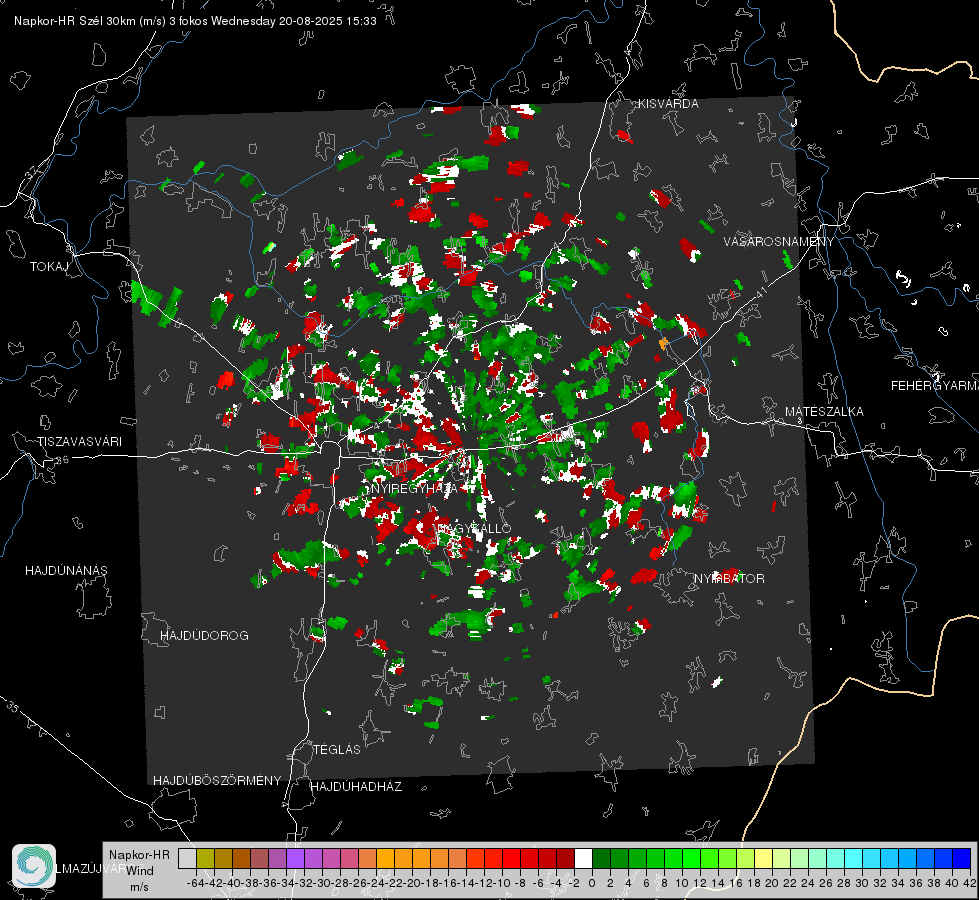The width and height of the screenshot is (979, 900).
Task: Select the NYÍREGYHÁZA label near radar center
Action: click(413, 488)
